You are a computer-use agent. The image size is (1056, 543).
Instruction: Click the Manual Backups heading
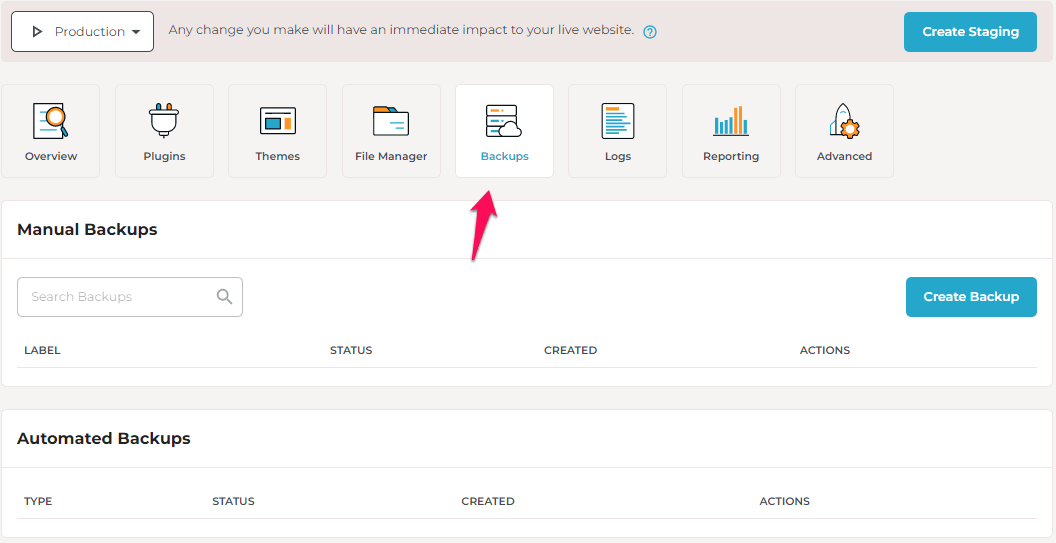tap(87, 230)
